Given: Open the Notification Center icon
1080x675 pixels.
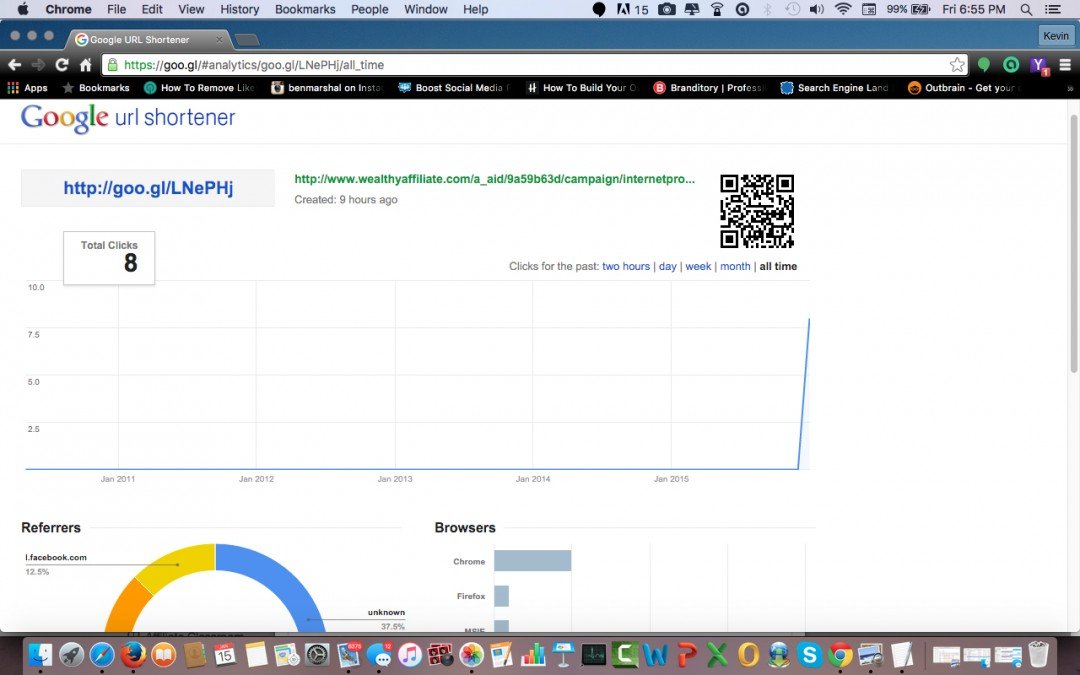Looking at the screenshot, I should pos(1054,10).
